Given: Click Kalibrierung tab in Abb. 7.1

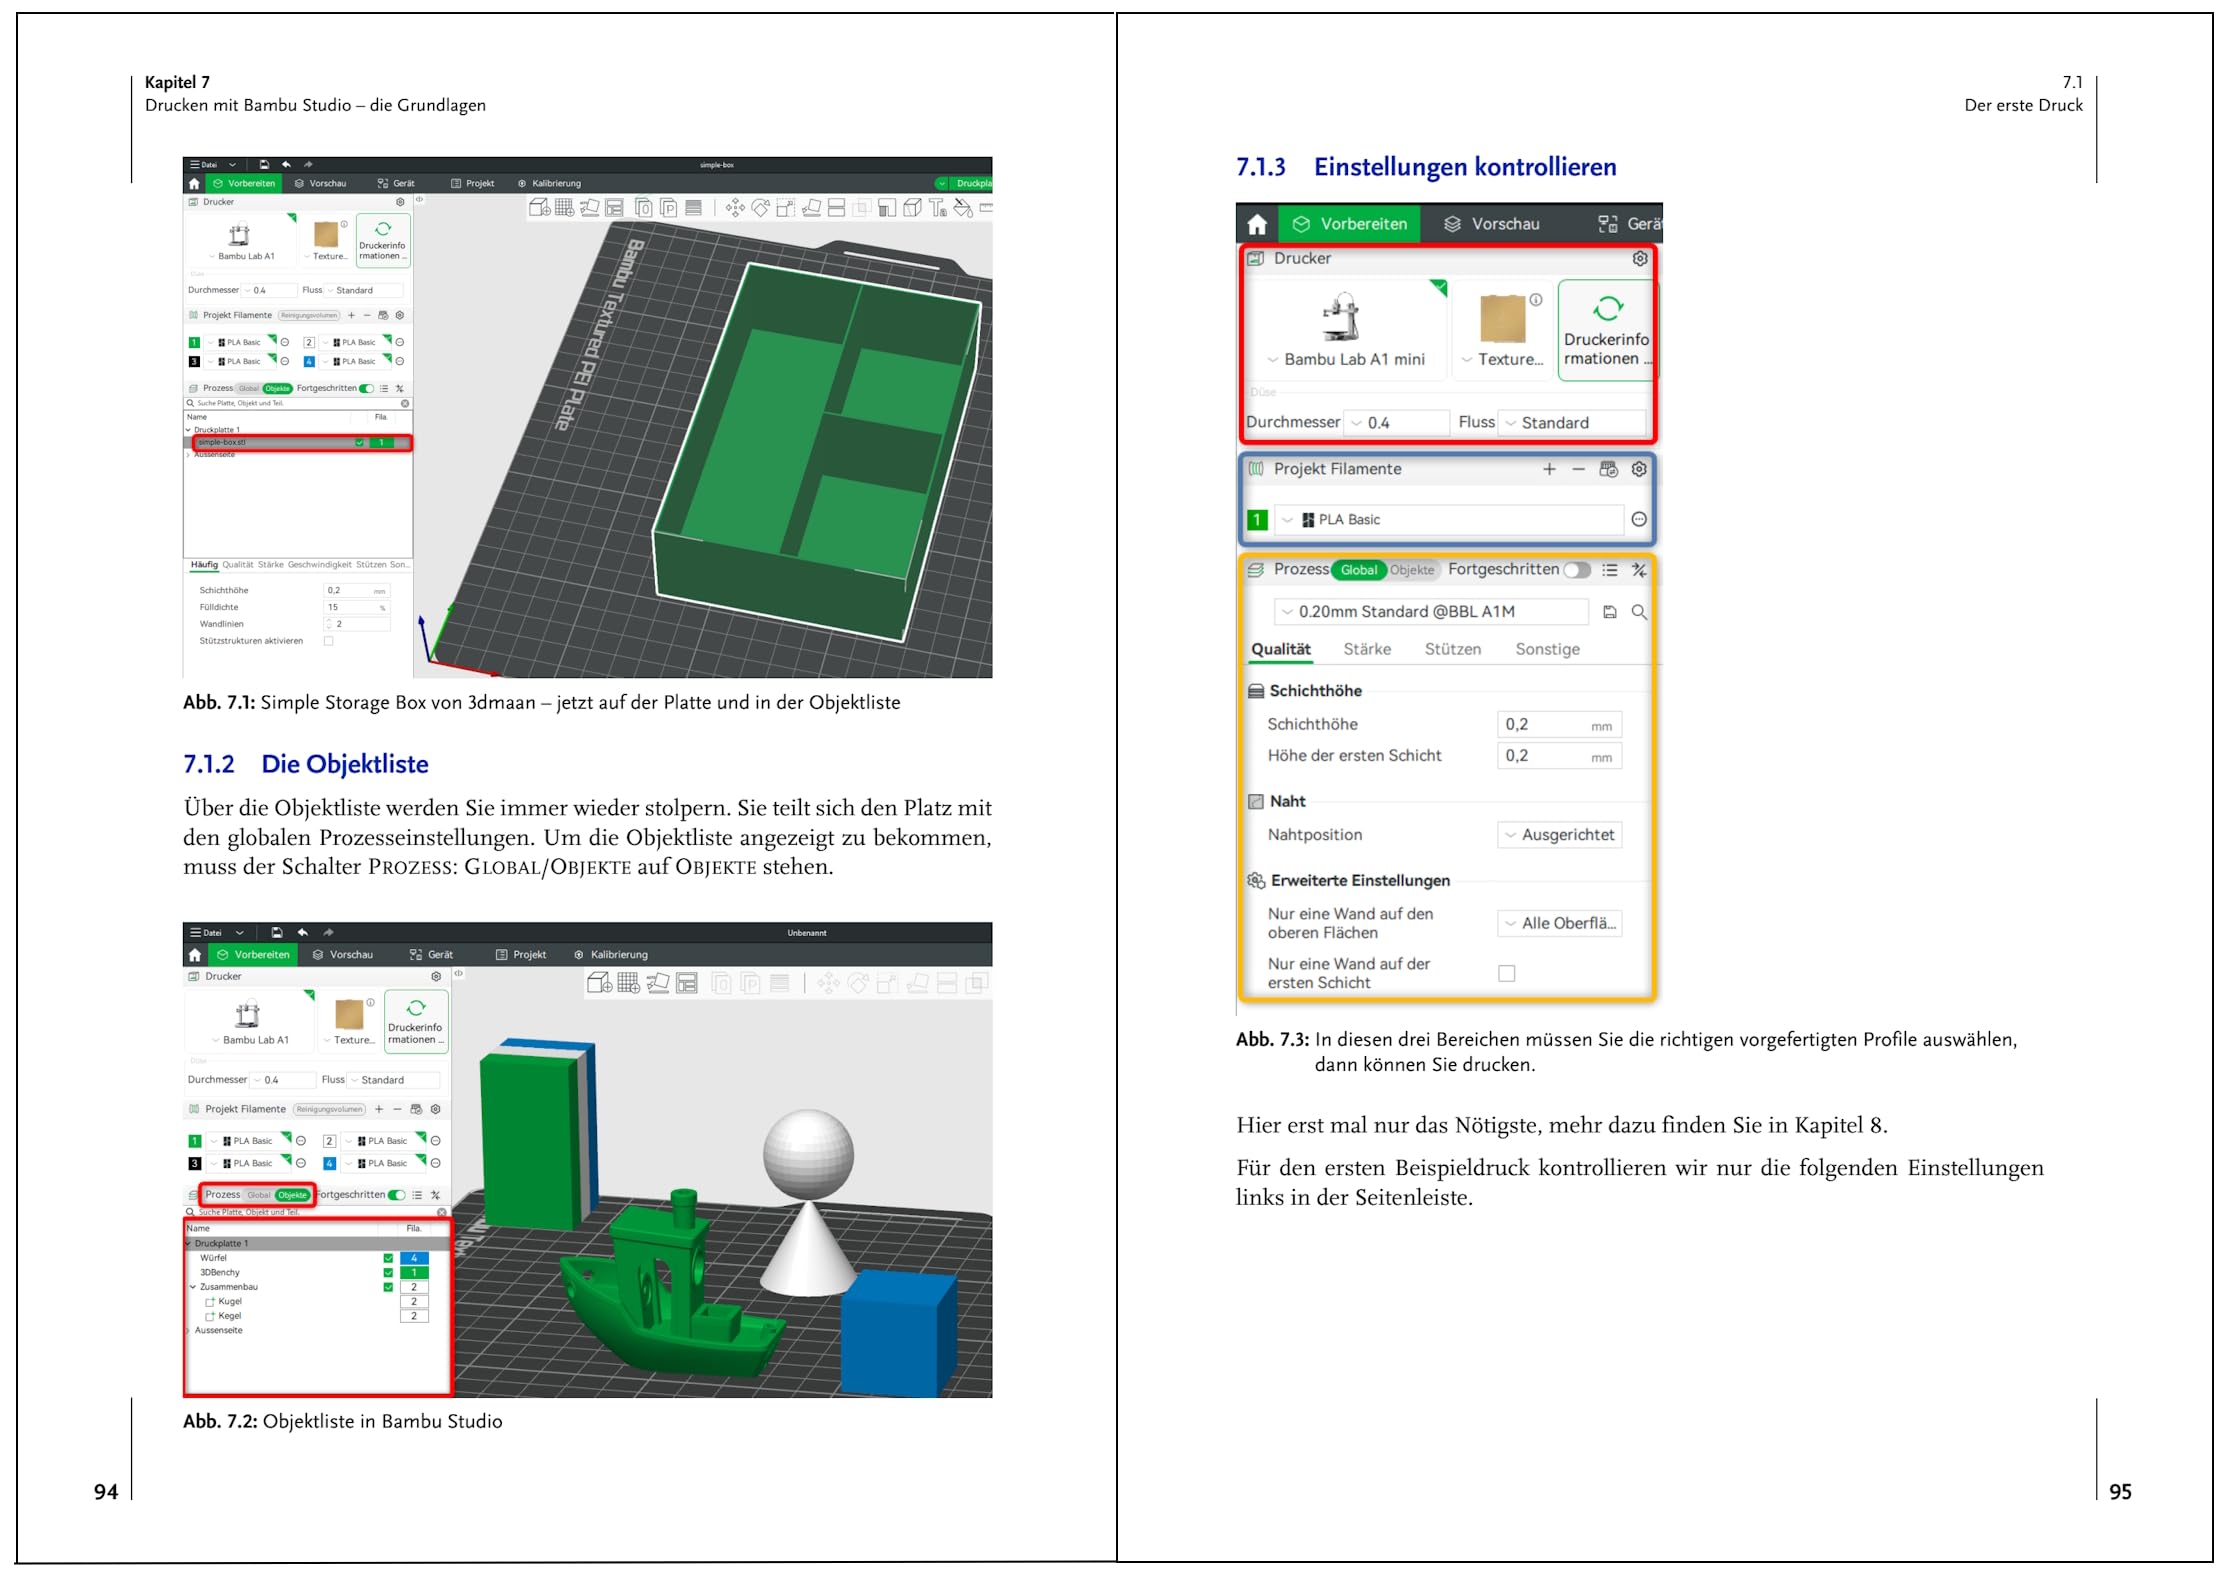Looking at the screenshot, I should [549, 184].
